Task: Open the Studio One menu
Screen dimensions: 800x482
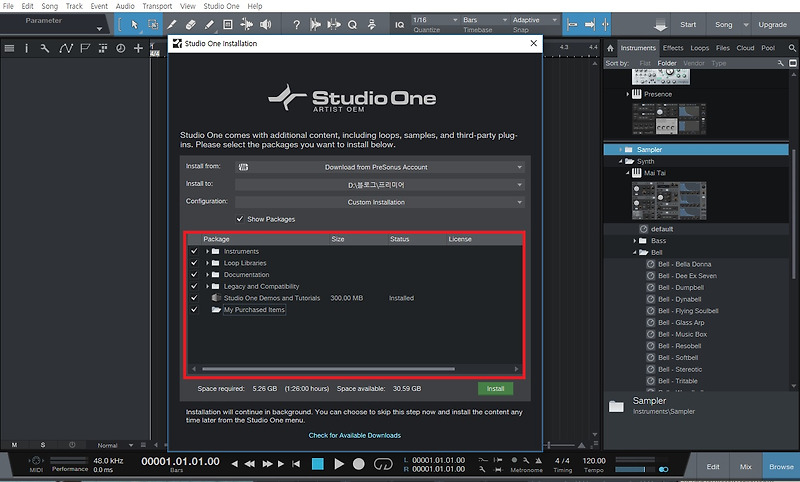Action: click(x=221, y=6)
